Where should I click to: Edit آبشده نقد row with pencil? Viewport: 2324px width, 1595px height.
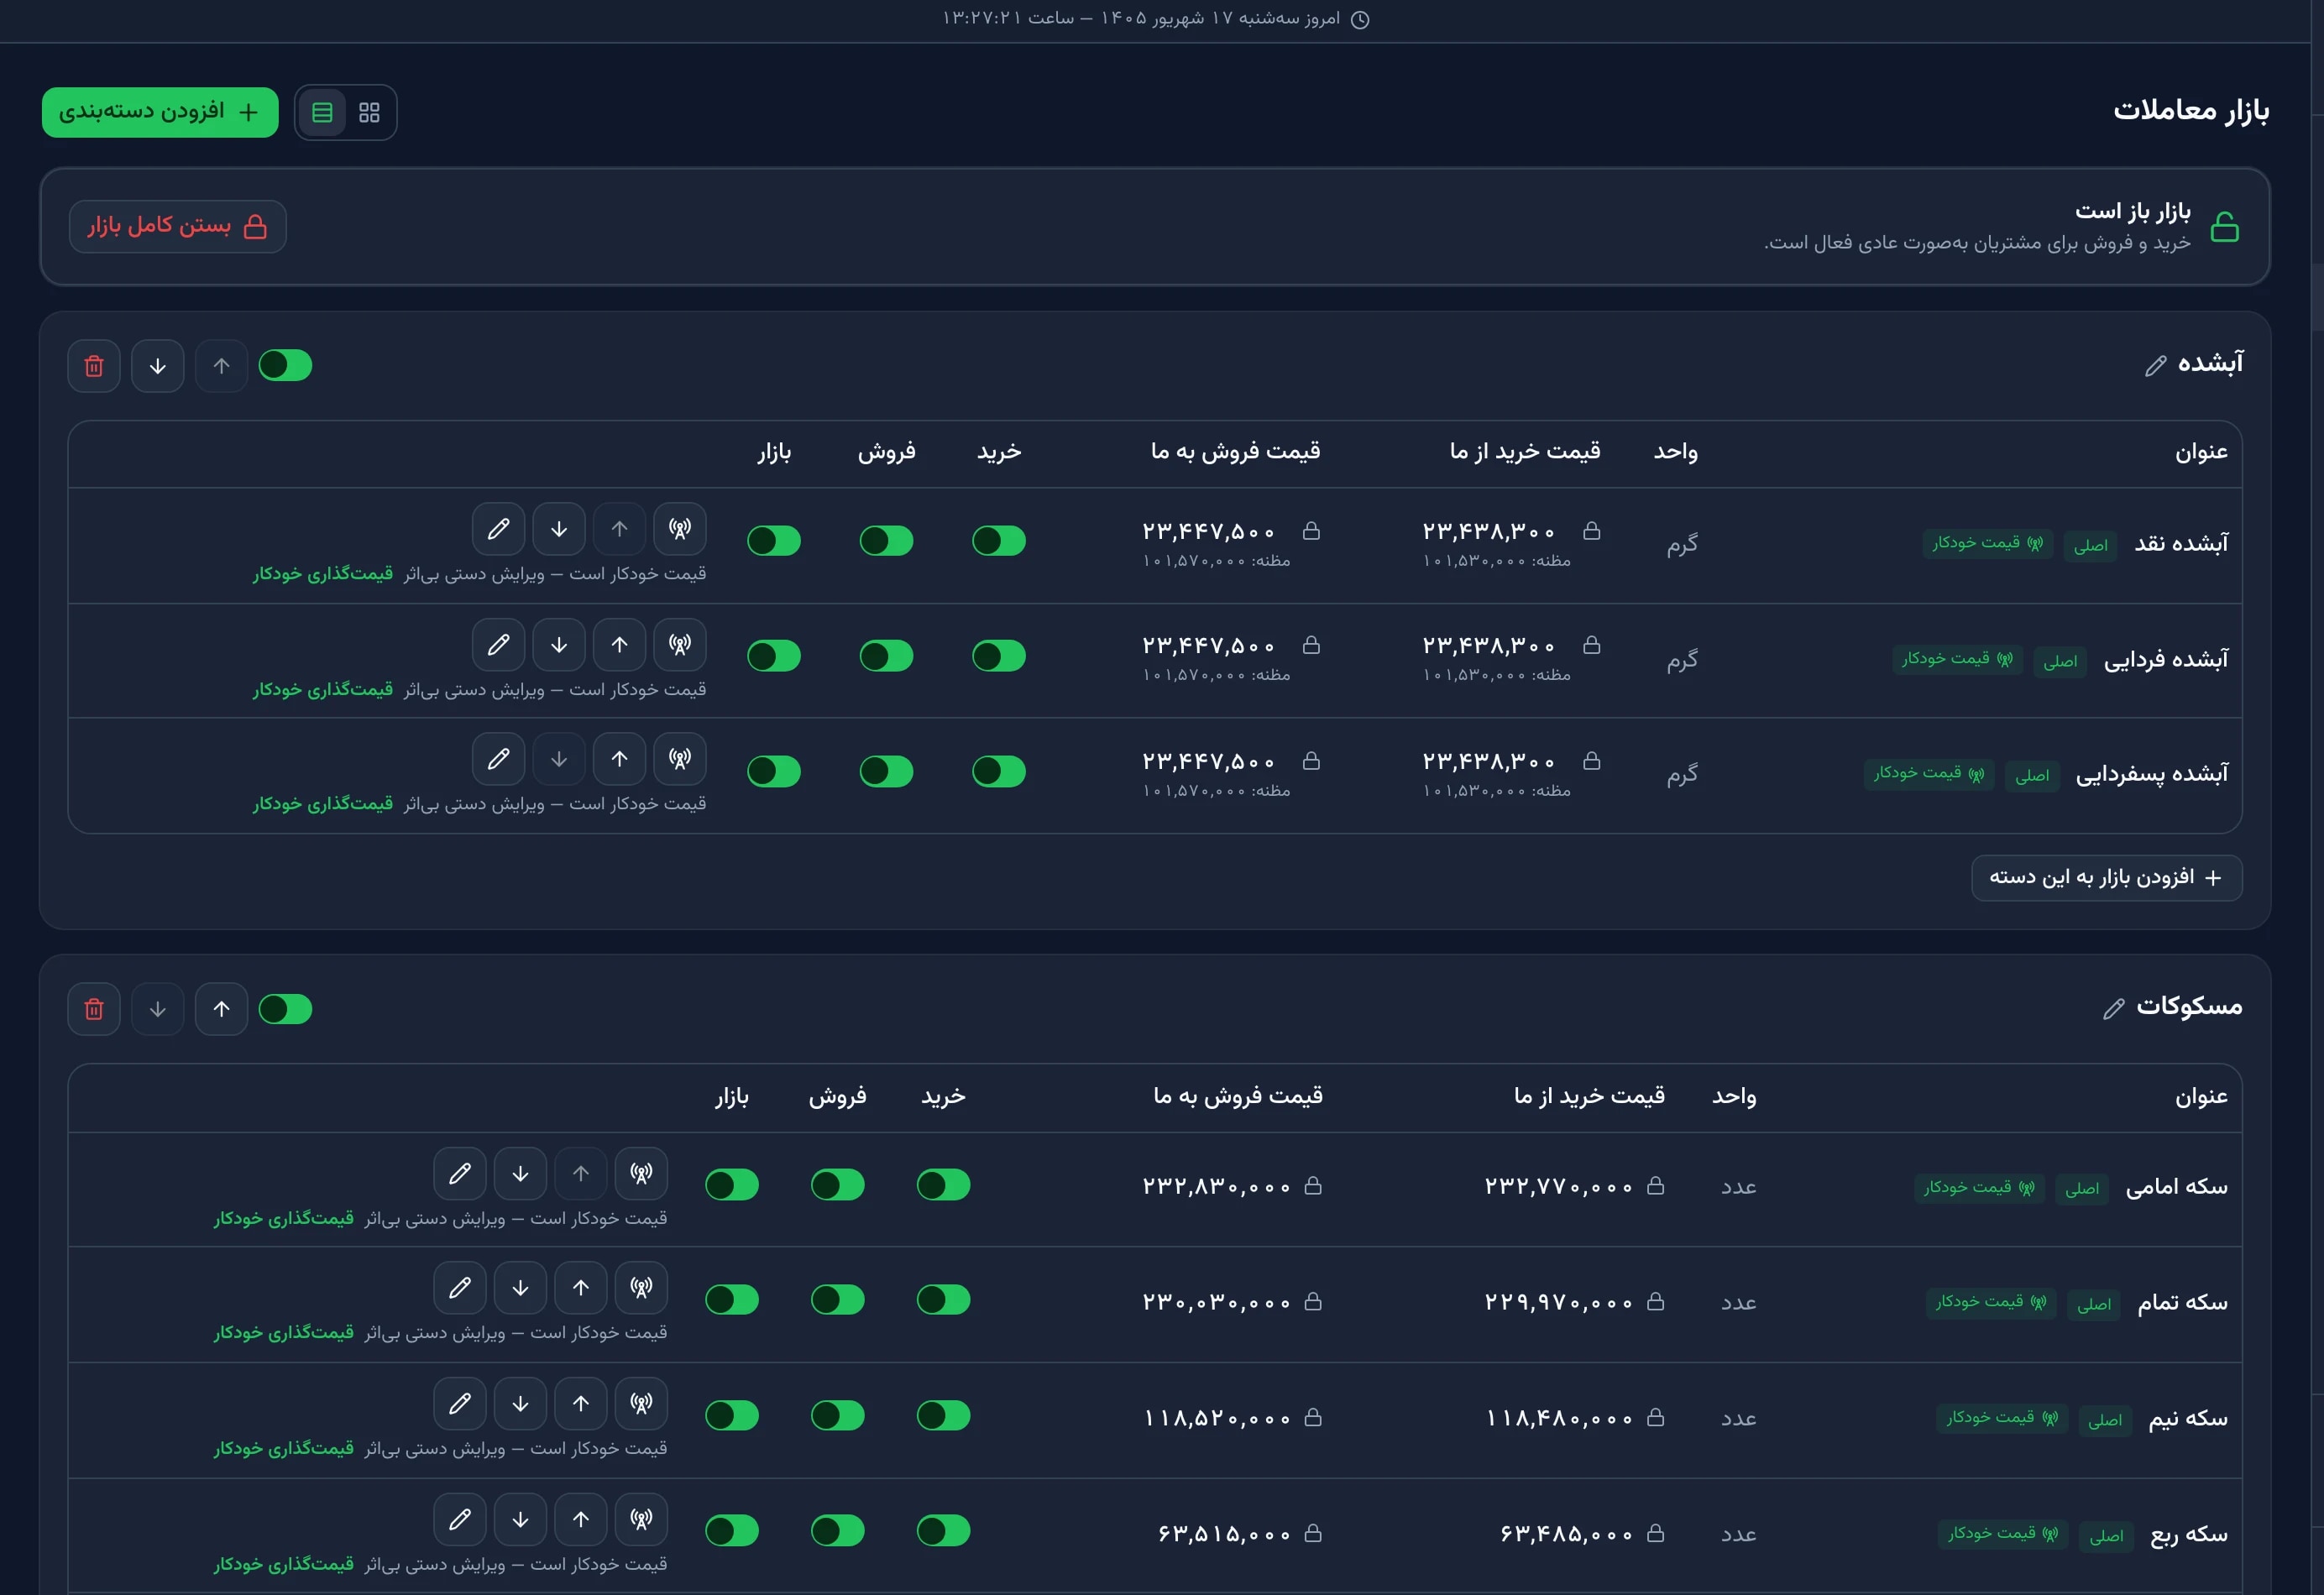(498, 529)
